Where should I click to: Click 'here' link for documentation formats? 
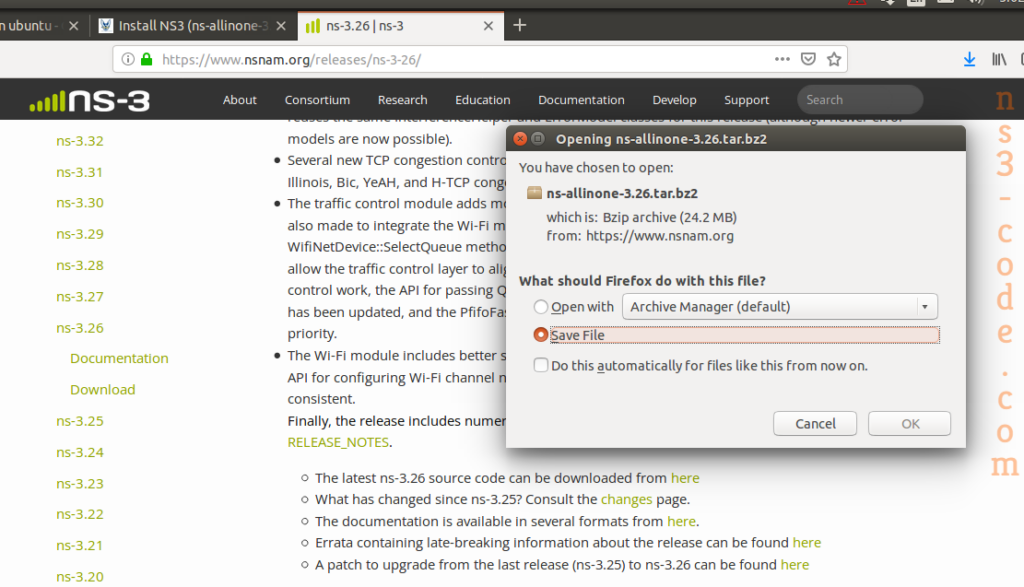(x=681, y=521)
